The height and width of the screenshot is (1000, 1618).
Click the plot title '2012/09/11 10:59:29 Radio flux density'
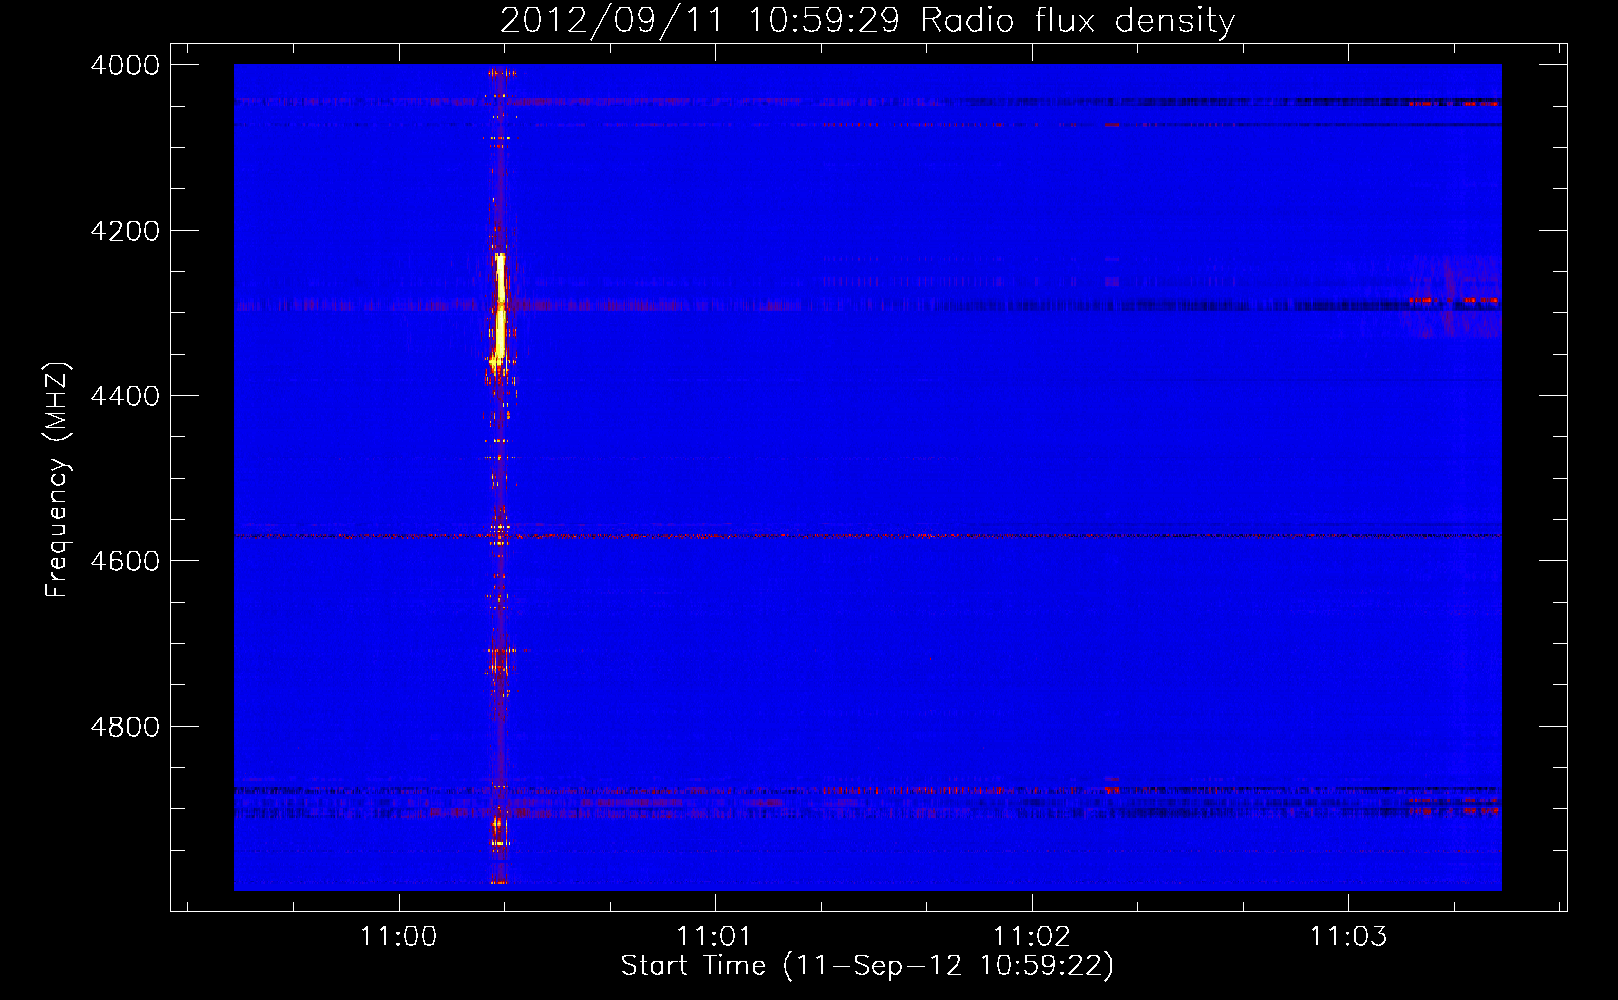[867, 20]
